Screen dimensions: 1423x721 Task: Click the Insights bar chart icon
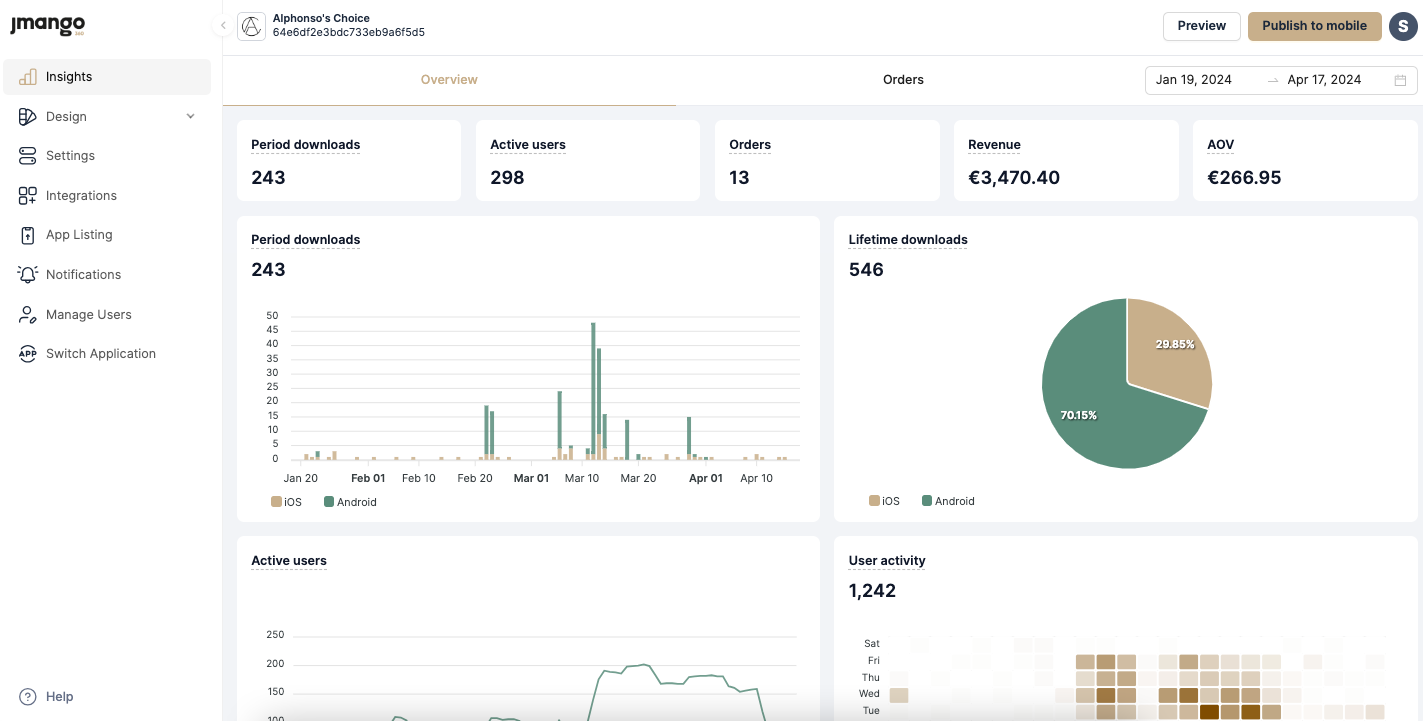click(x=28, y=77)
